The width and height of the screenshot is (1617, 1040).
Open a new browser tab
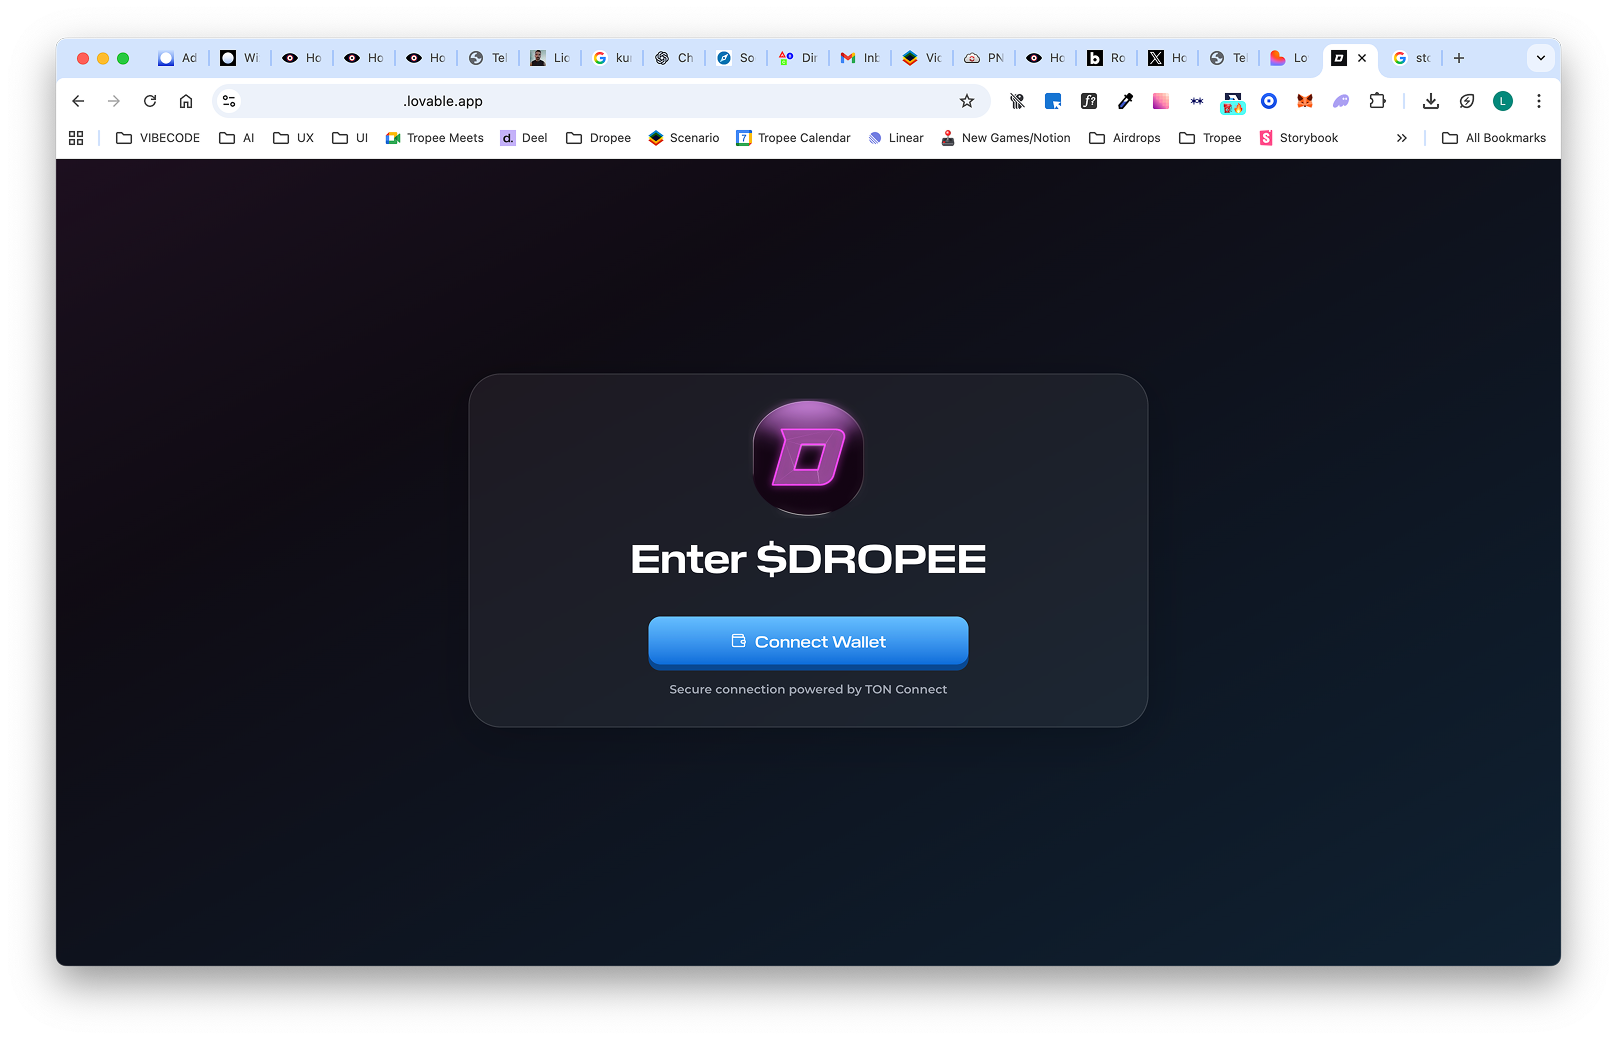pos(1459,58)
